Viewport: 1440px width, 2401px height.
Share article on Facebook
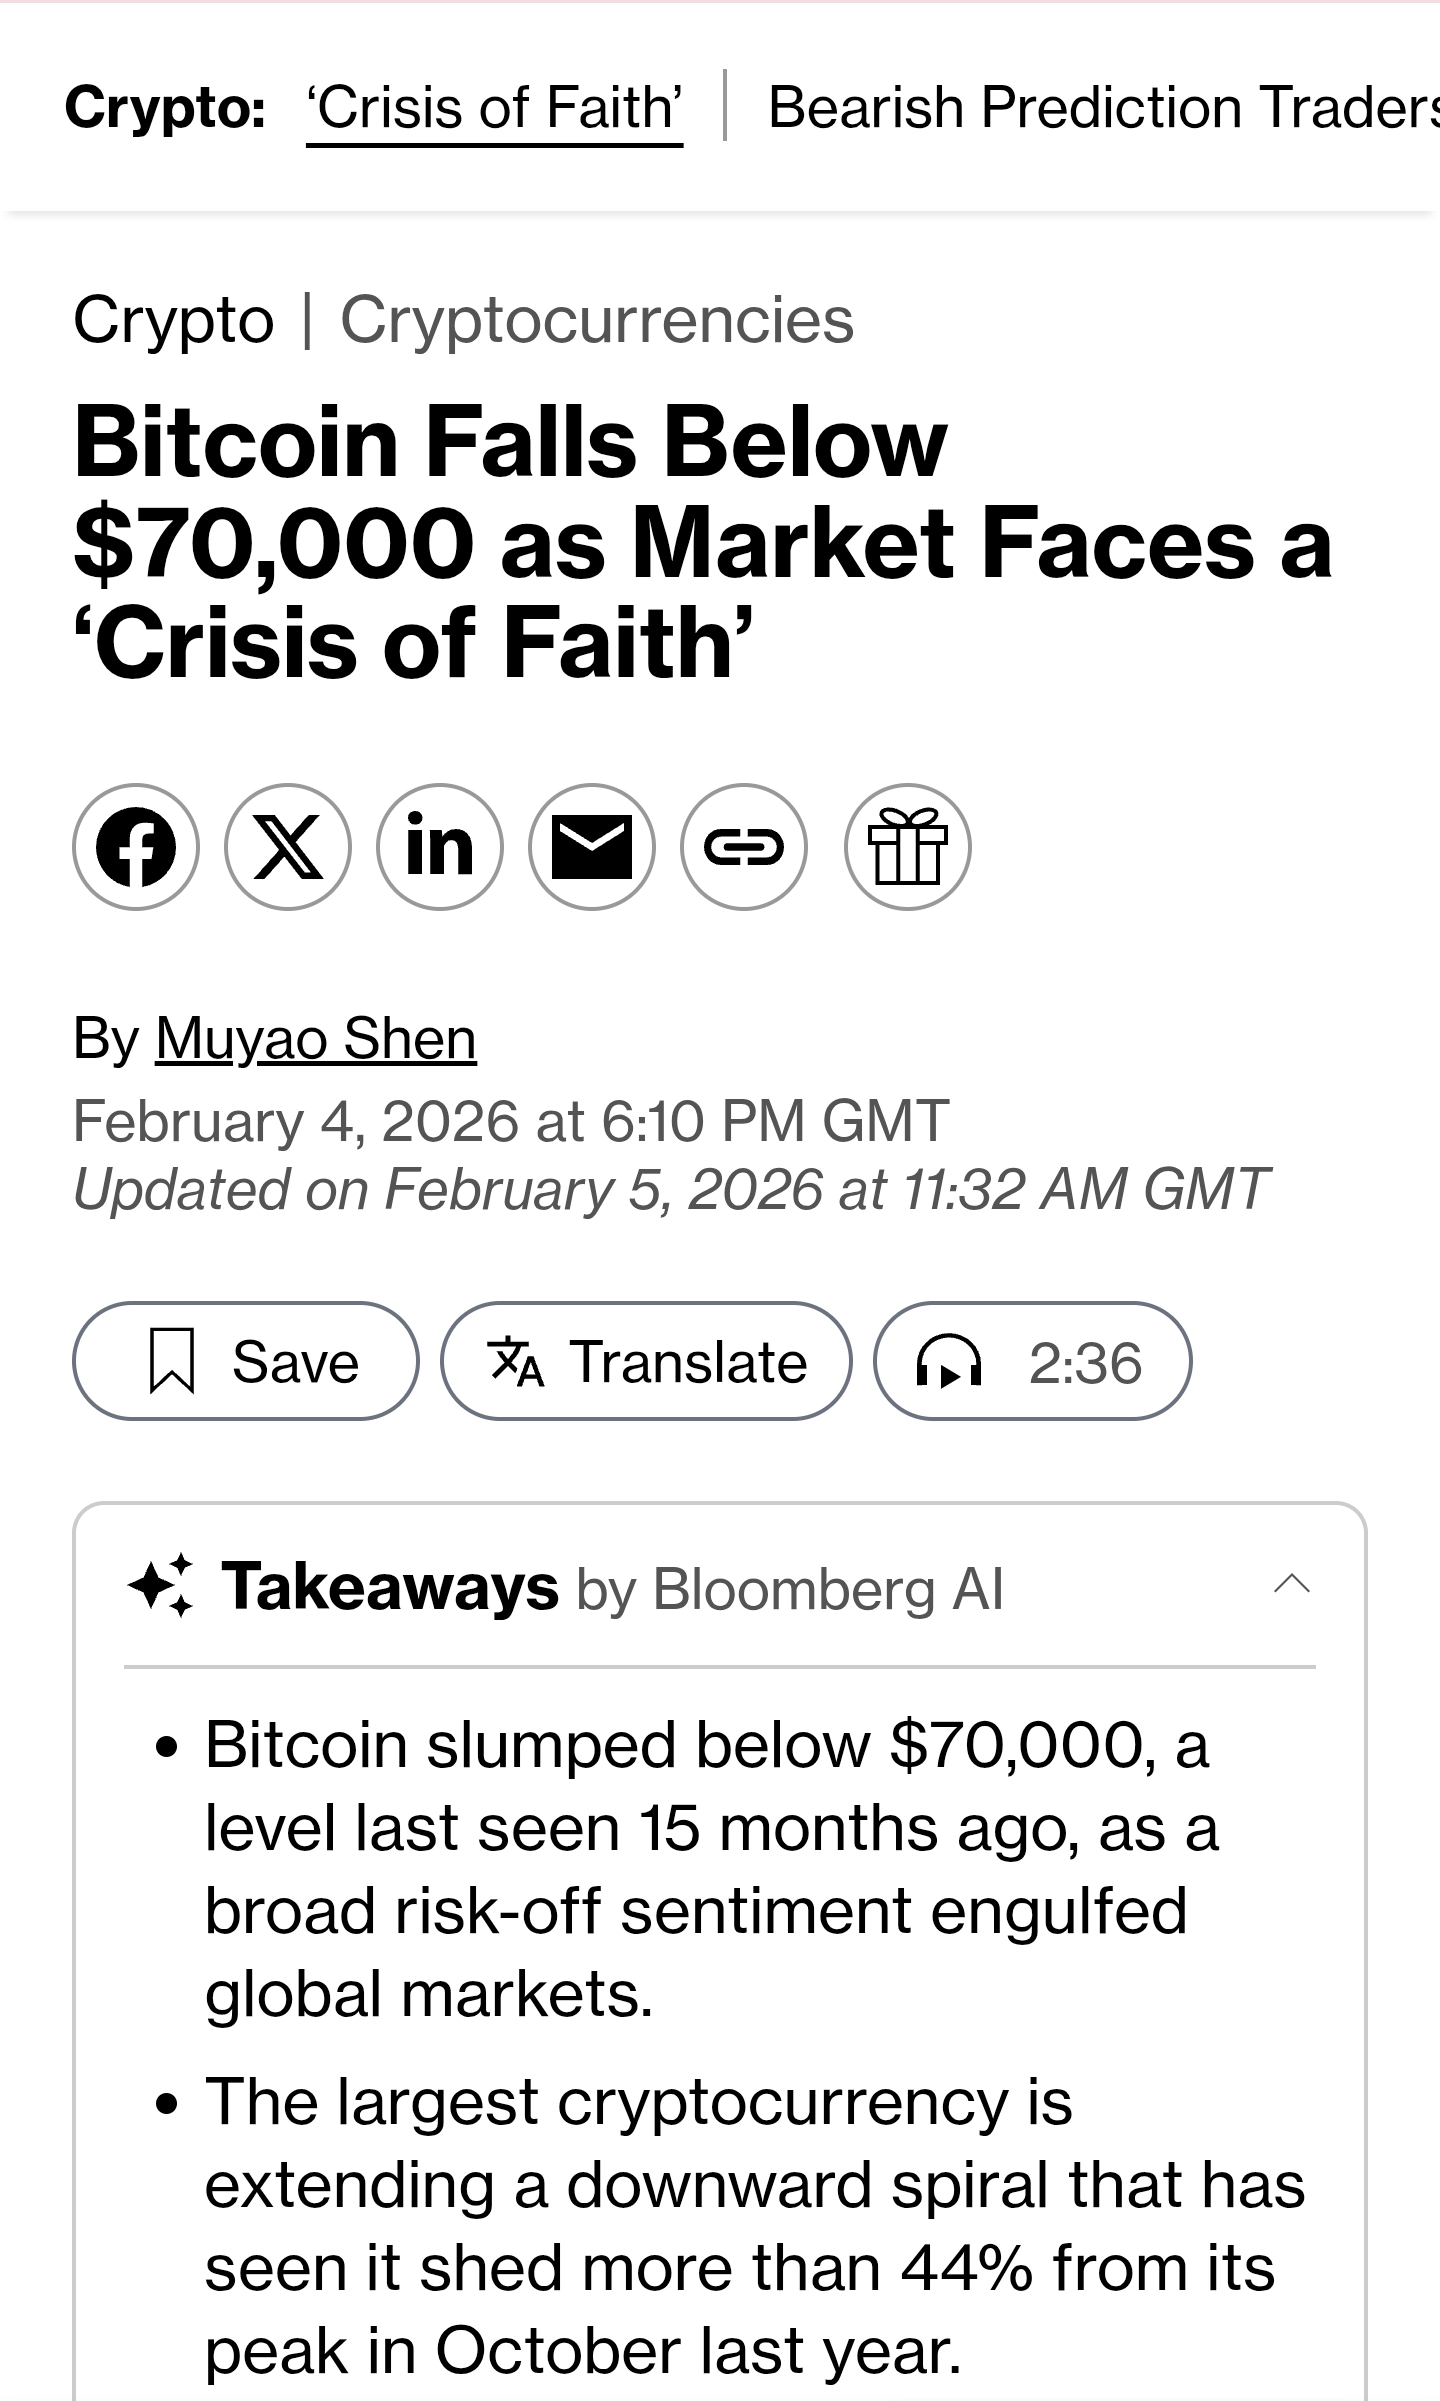136,847
